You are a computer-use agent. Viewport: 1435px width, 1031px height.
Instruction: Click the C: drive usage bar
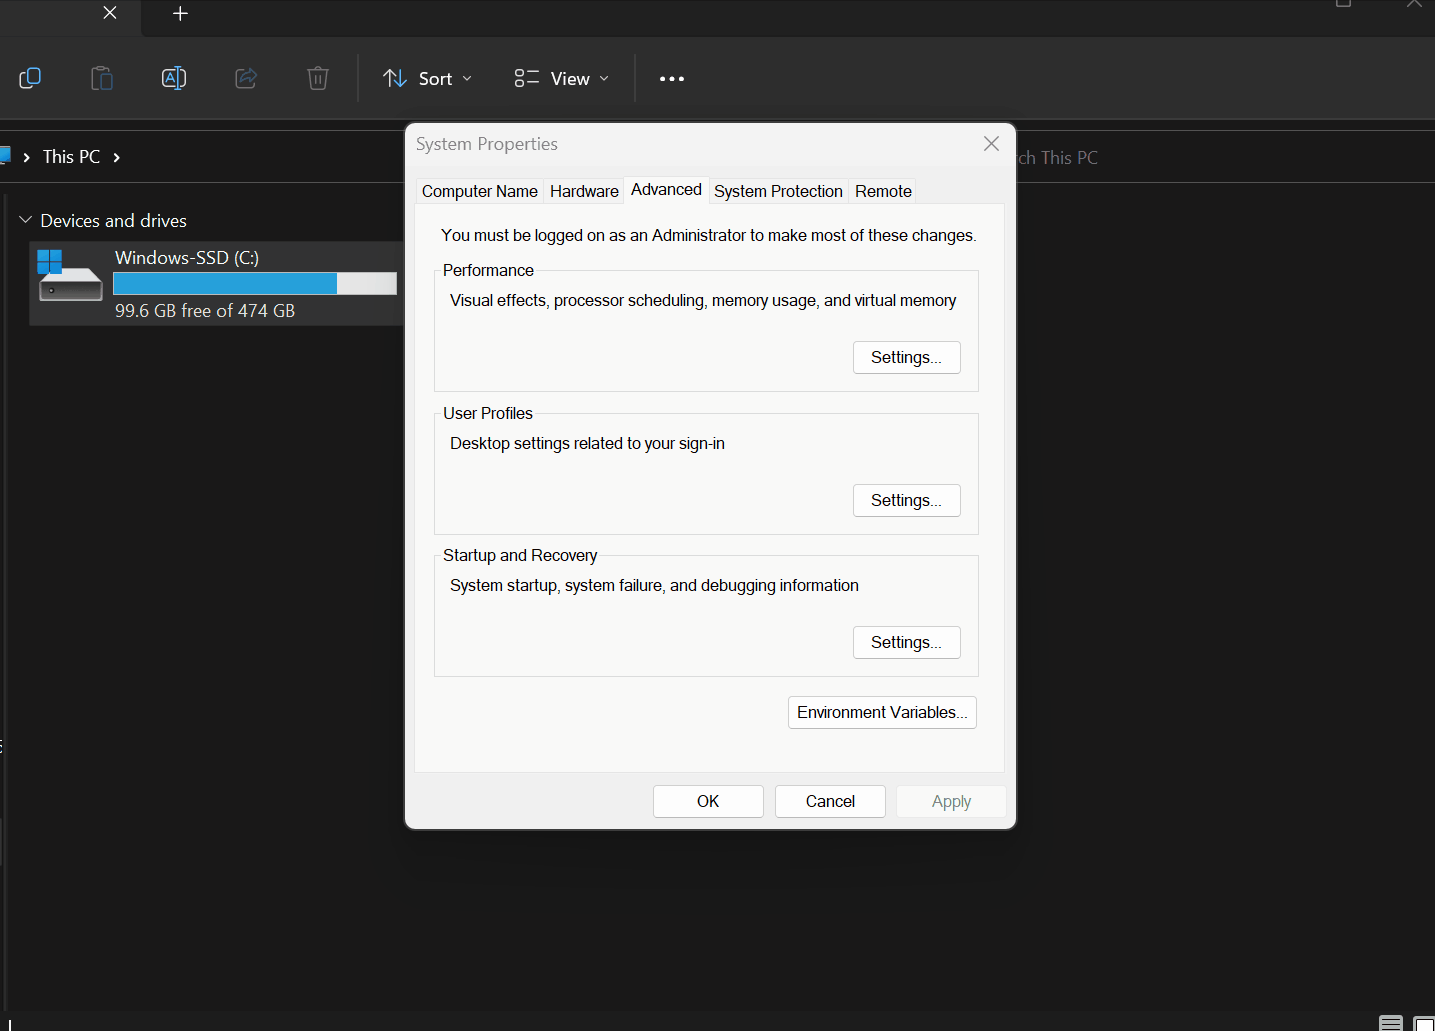[255, 284]
